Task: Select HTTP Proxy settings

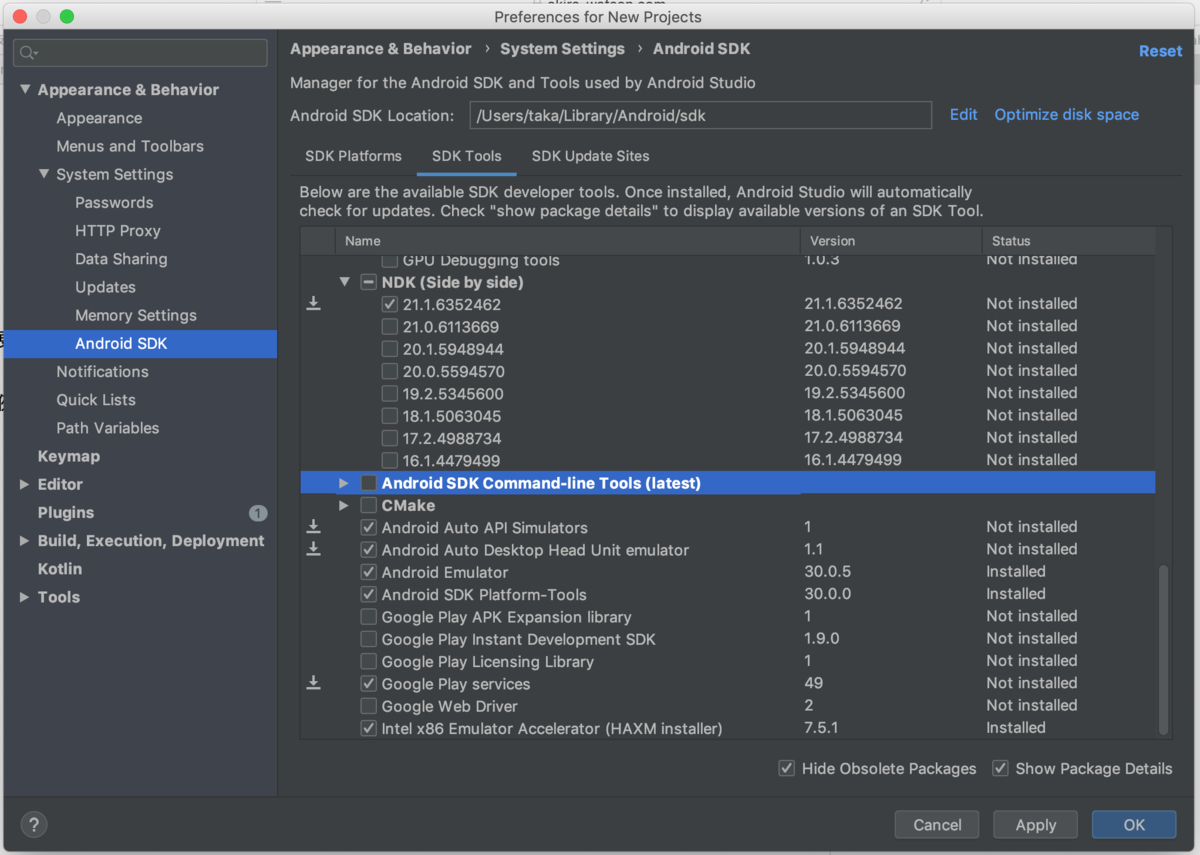Action: [x=118, y=231]
